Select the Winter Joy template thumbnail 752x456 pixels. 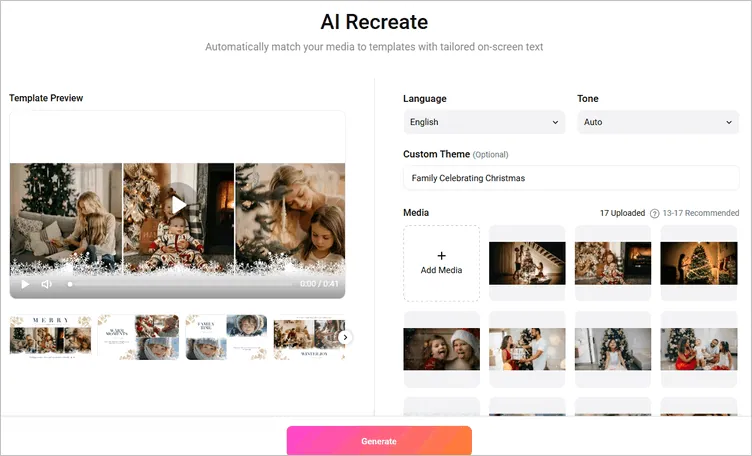[309, 337]
